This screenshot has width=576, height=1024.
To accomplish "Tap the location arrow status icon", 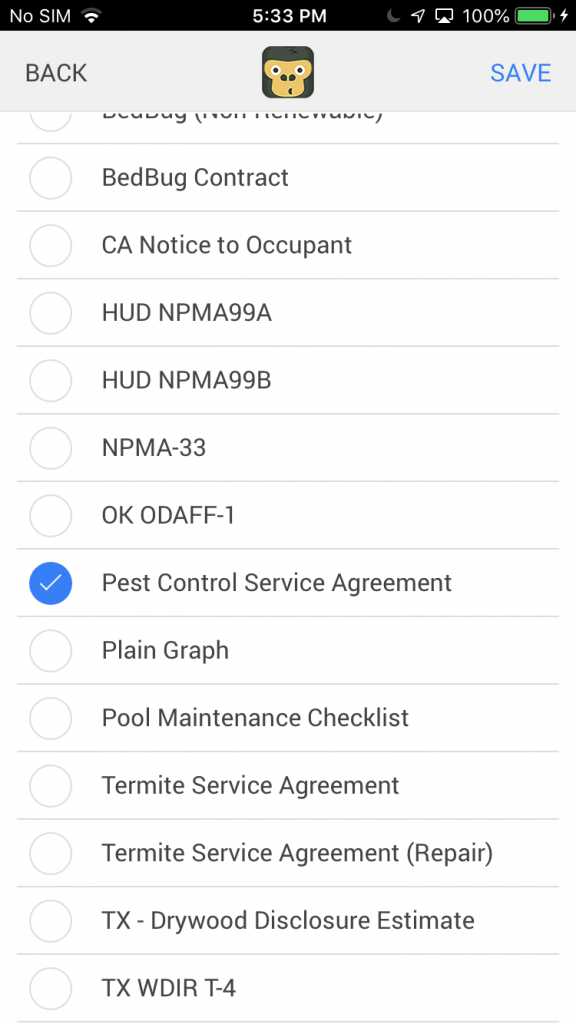I will click(418, 16).
